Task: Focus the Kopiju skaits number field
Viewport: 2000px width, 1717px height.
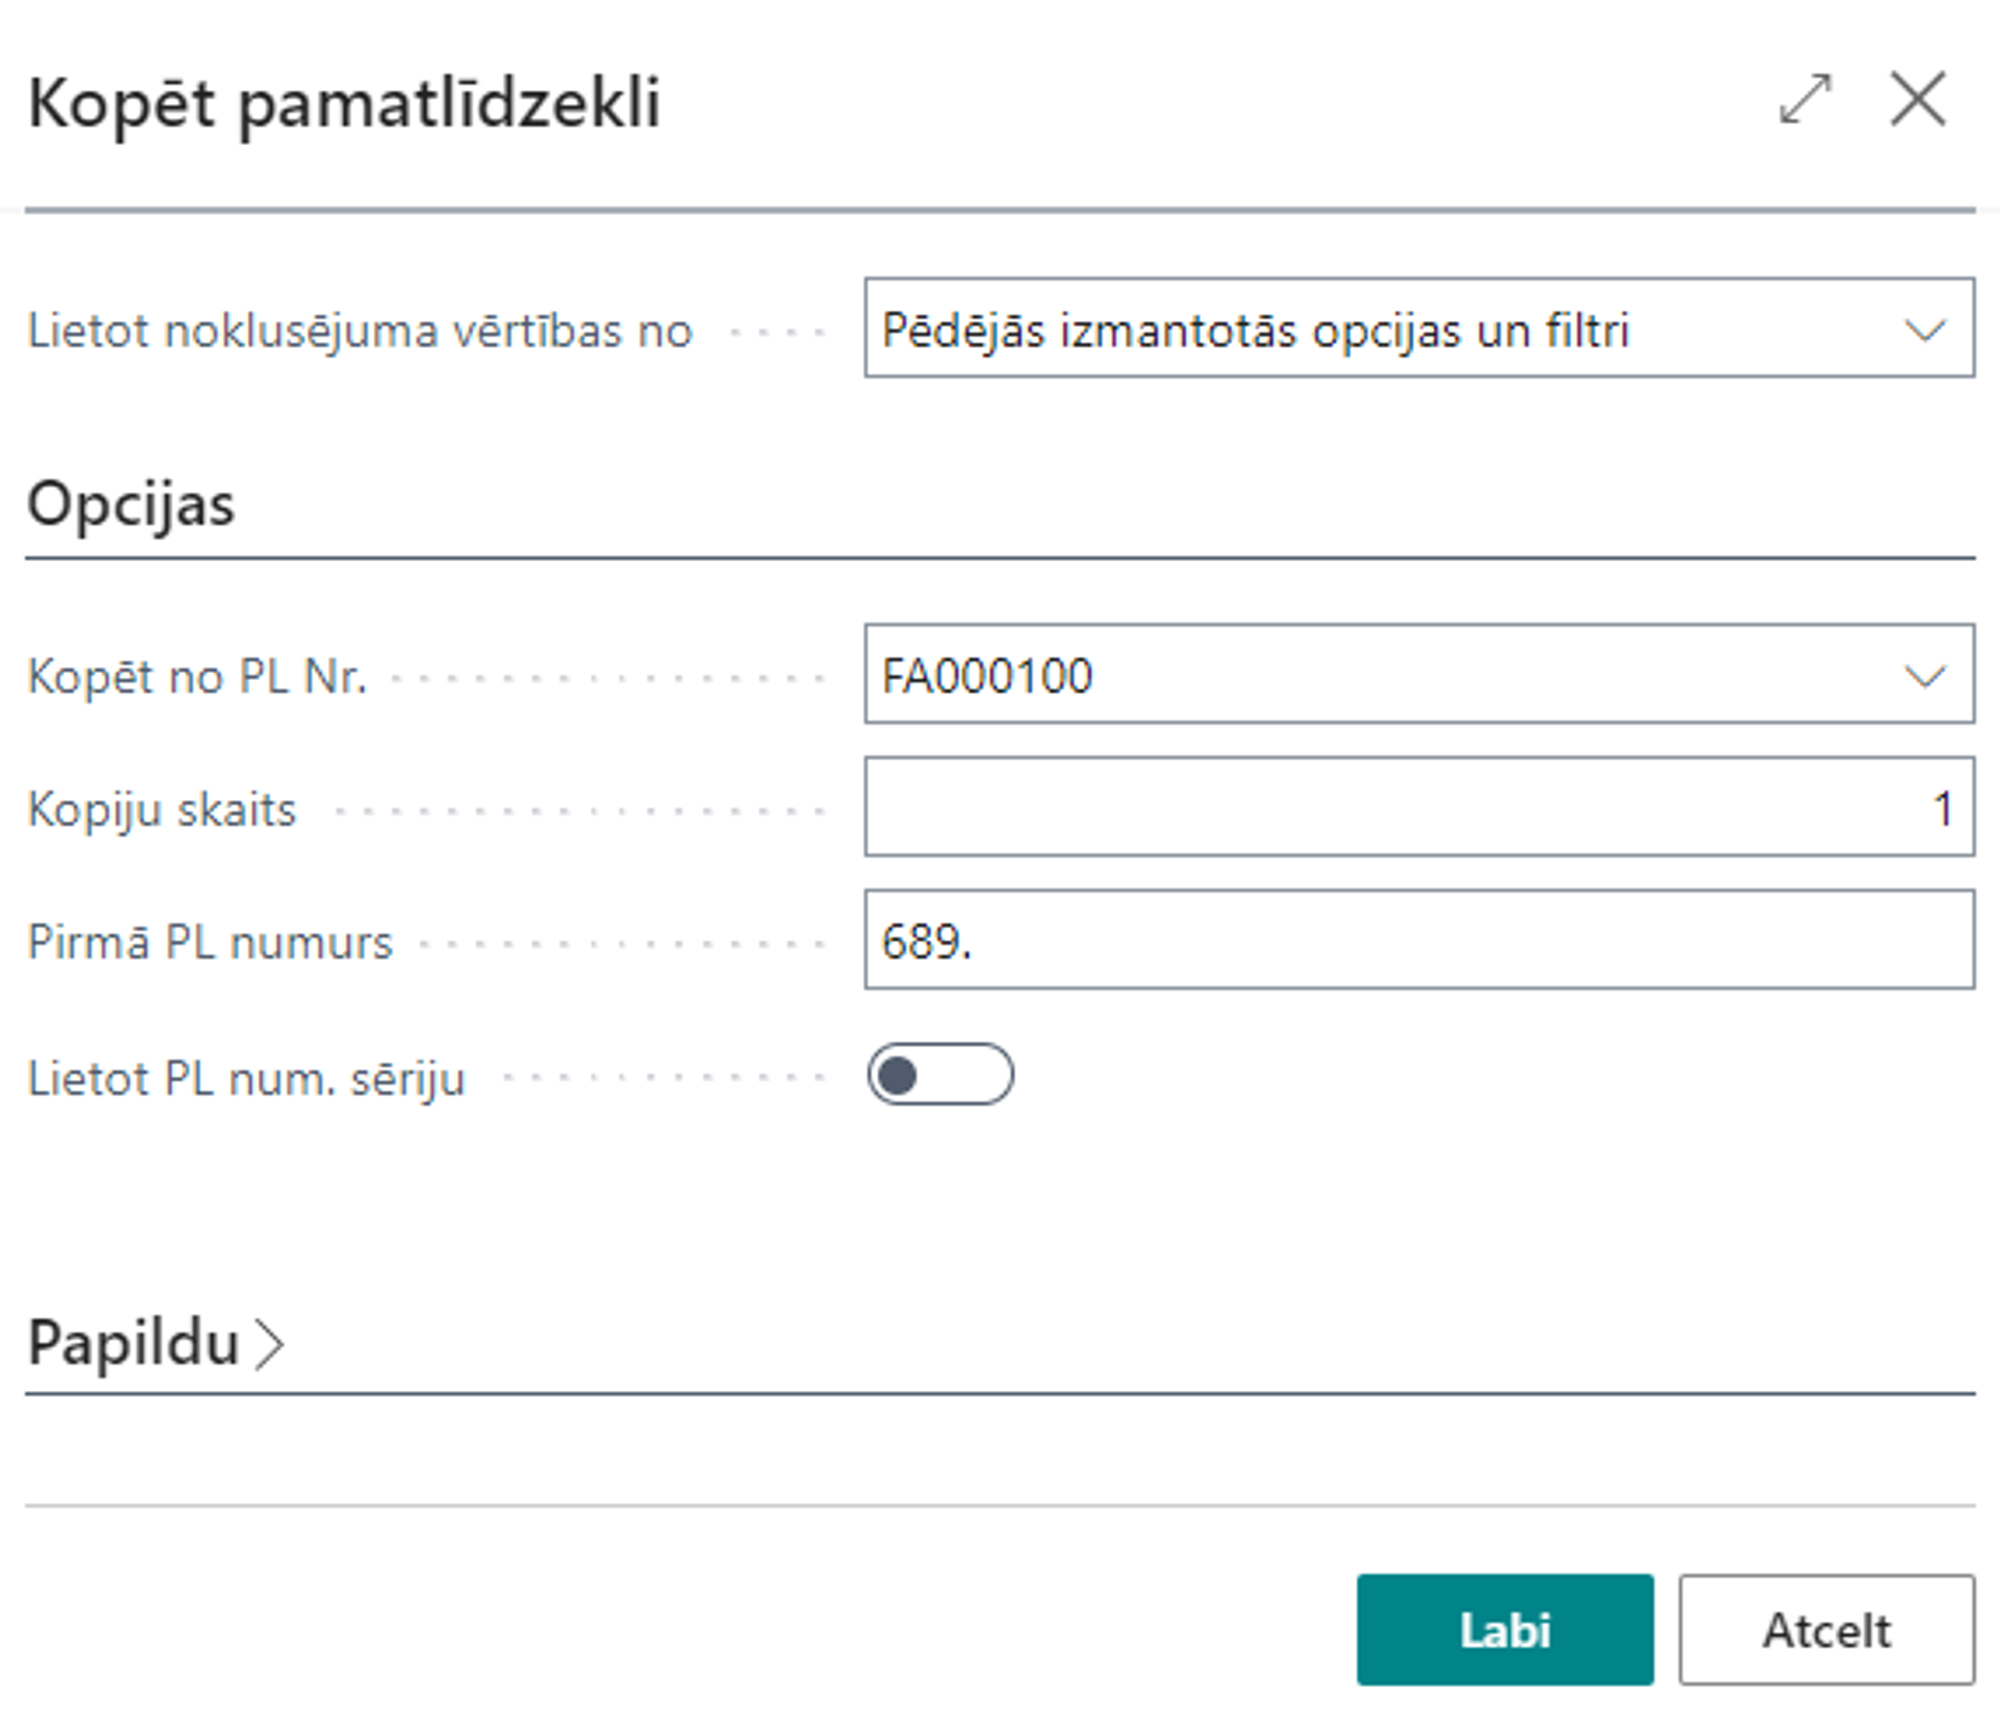Action: [1418, 807]
